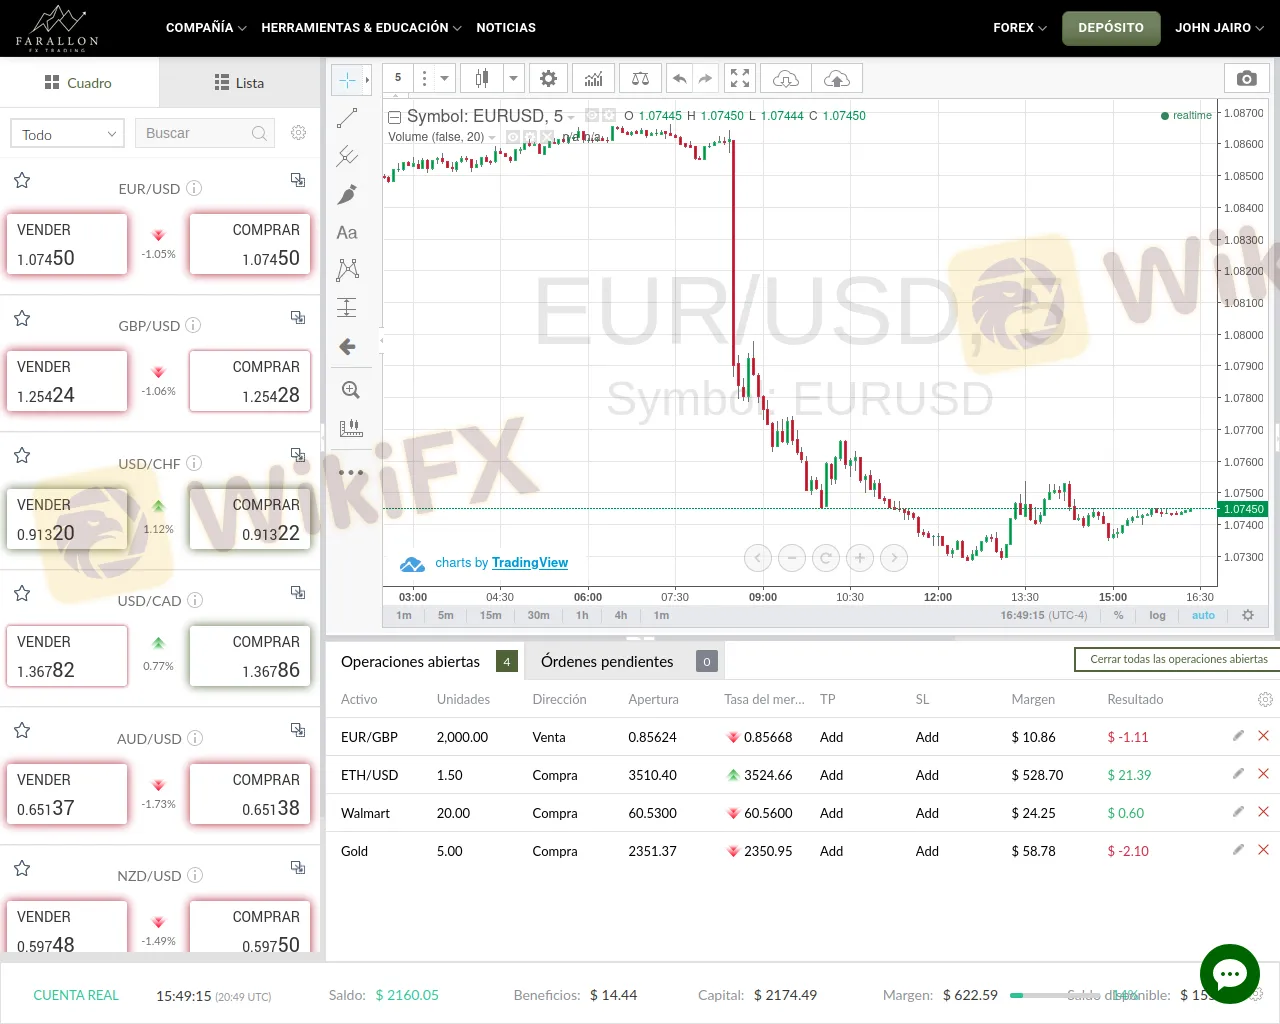
Task: Click the DEPÓSITO button
Action: 1111,28
